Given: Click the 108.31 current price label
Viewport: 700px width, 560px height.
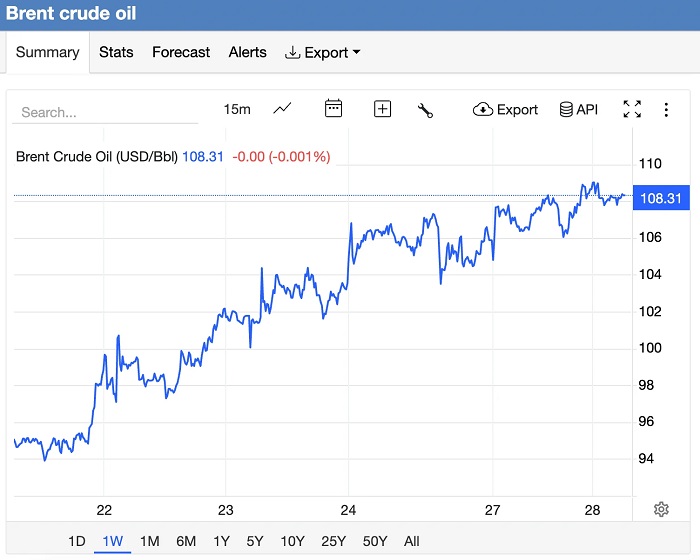Looking at the screenshot, I should coord(661,198).
